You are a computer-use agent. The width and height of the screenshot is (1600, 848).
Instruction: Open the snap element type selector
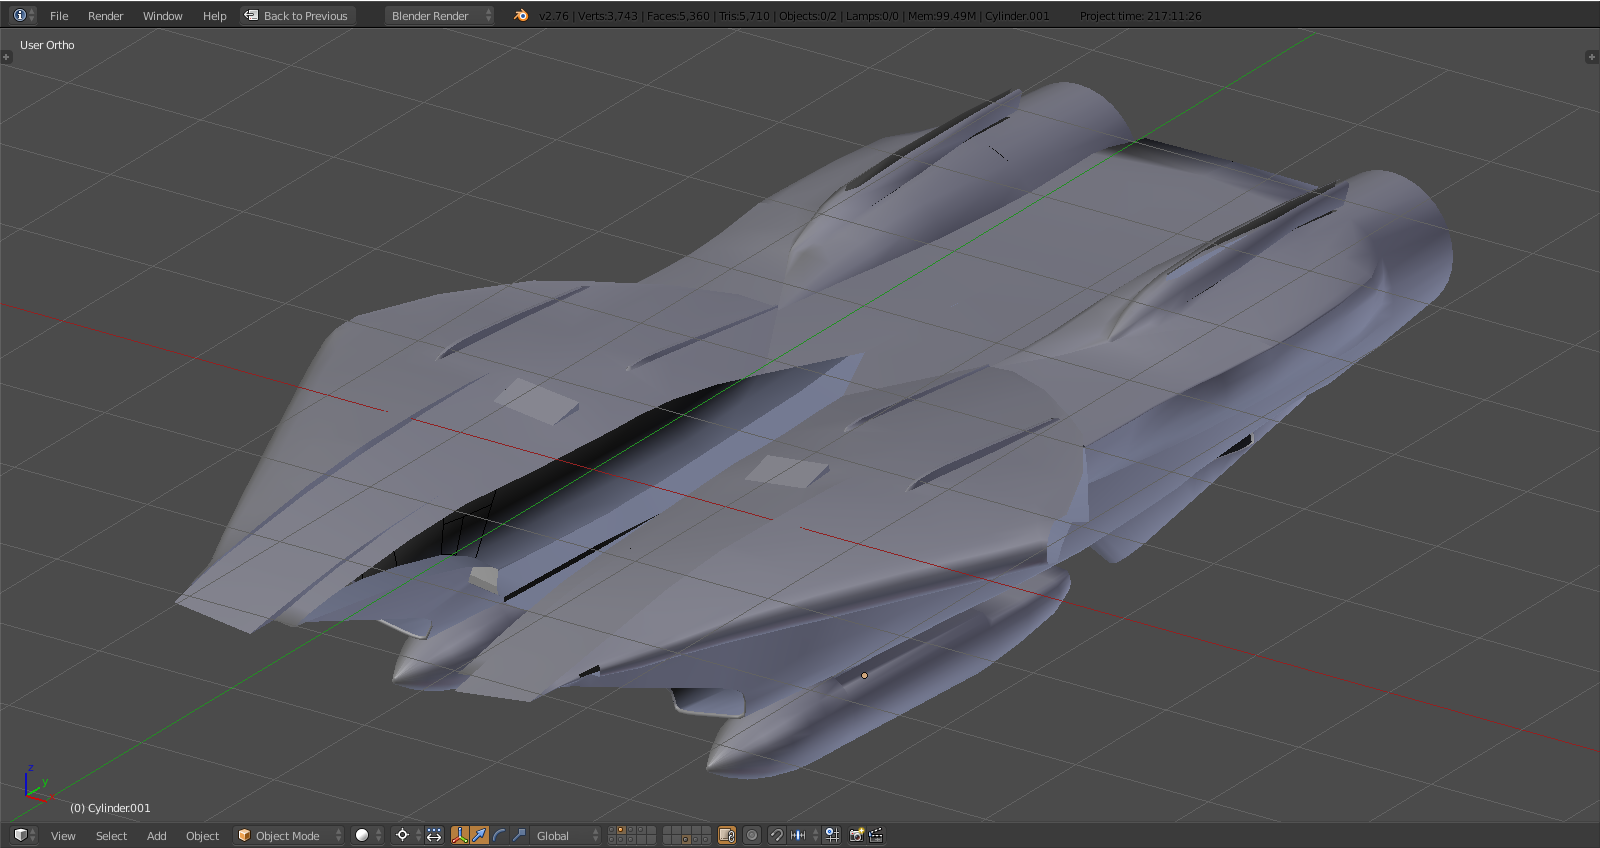tap(804, 835)
